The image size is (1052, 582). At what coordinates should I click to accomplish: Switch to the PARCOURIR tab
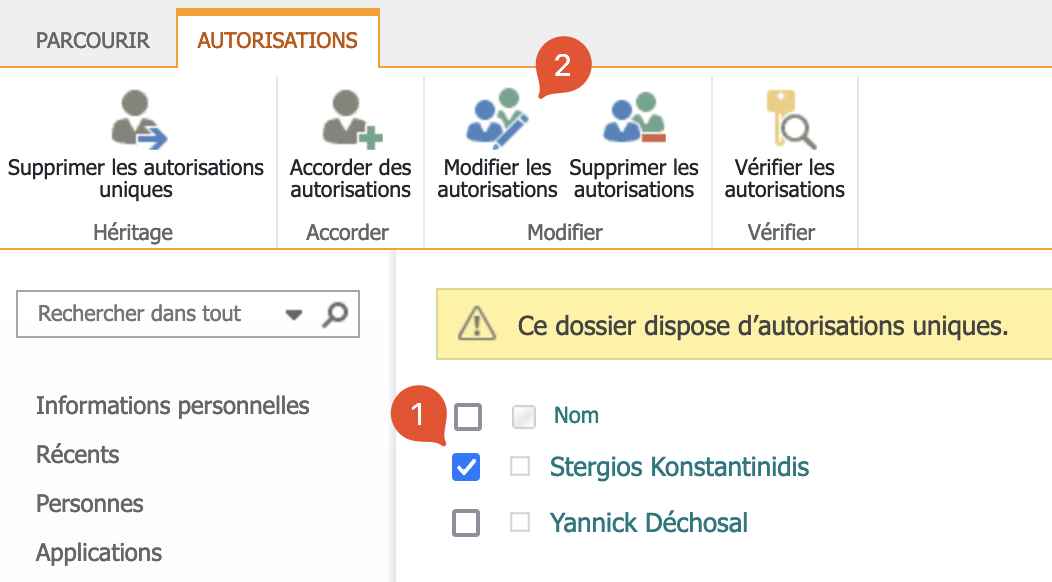(x=93, y=41)
